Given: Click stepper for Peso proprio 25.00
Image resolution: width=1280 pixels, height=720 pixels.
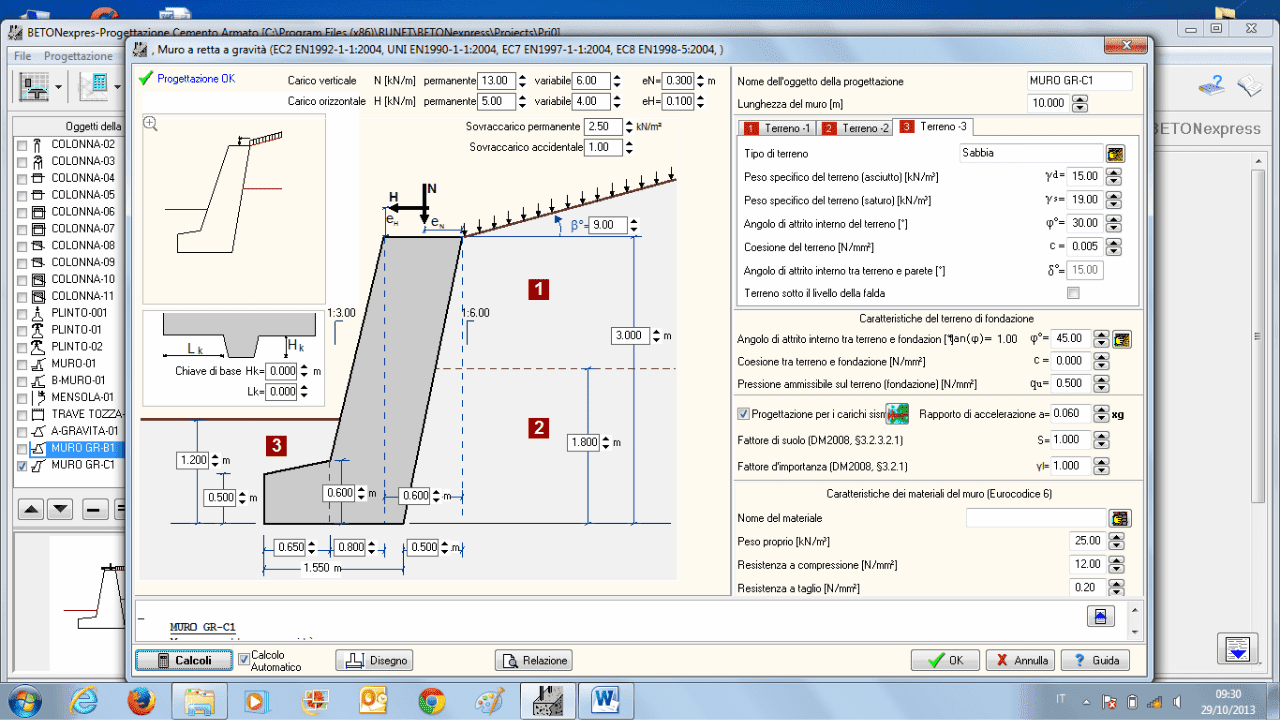Looking at the screenshot, I should (1114, 541).
